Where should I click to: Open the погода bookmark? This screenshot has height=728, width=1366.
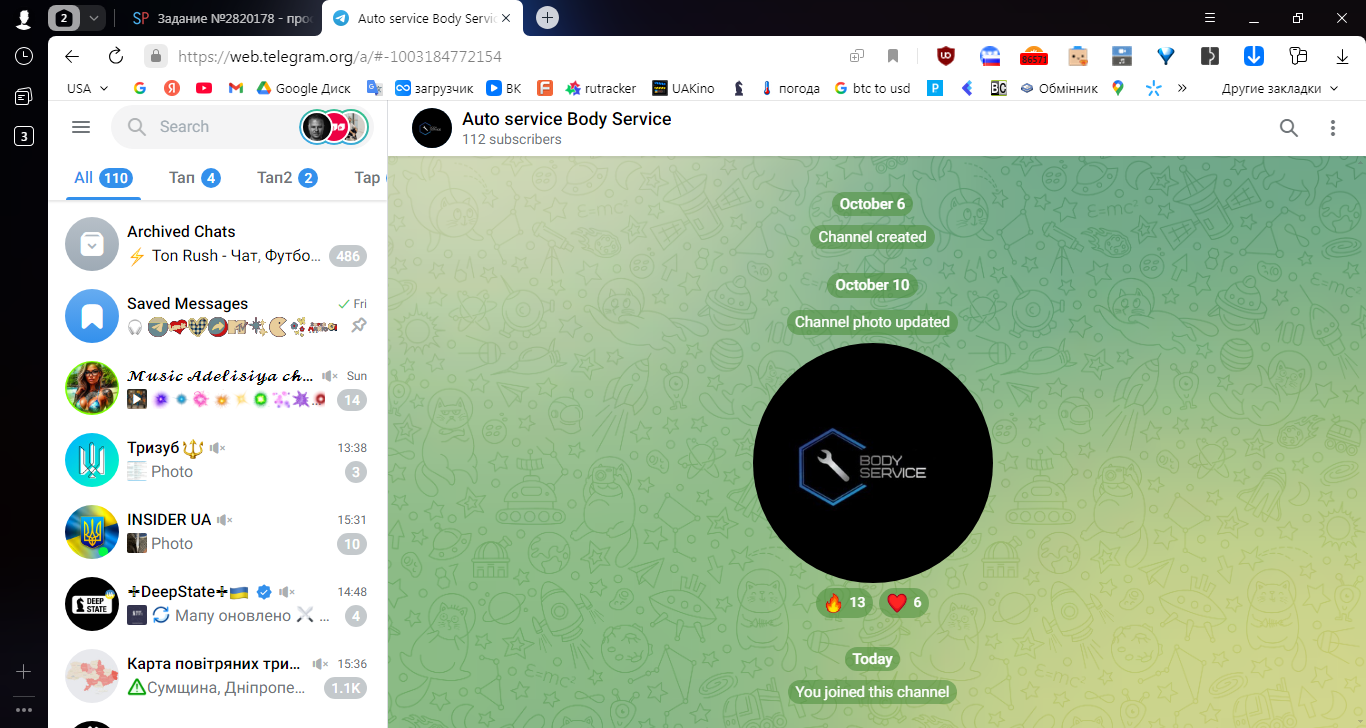(790, 88)
